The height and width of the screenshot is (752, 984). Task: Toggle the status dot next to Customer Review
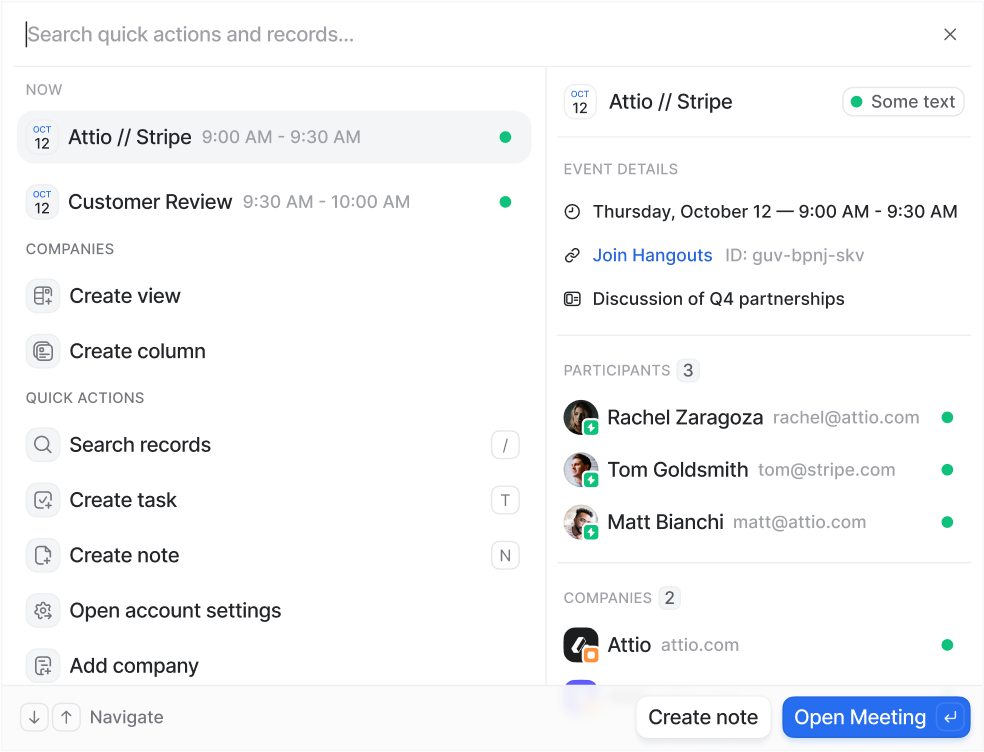click(505, 202)
